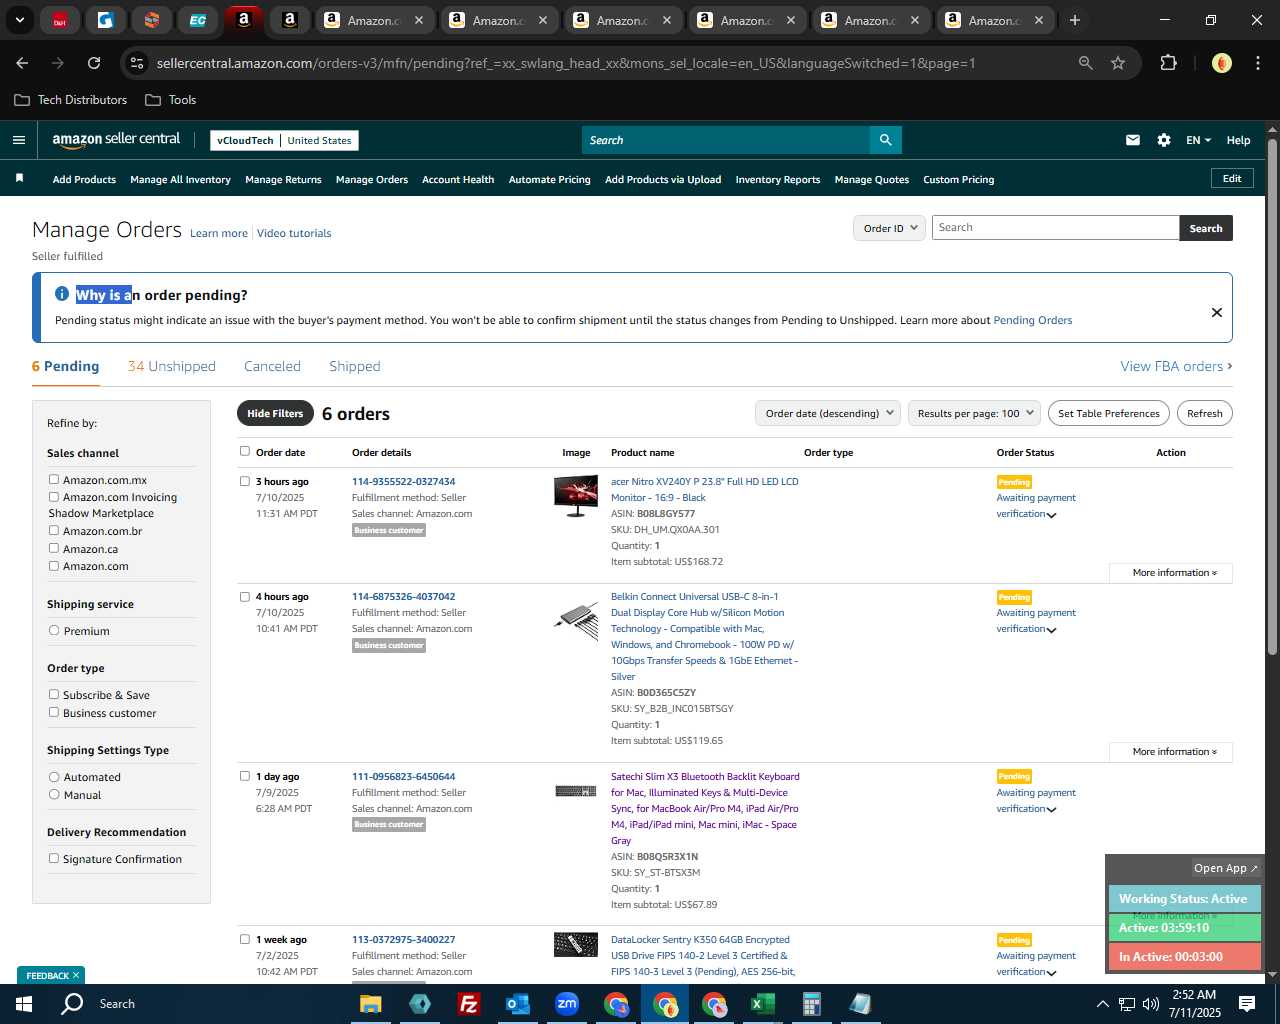Switch to the 34 Unshipped tab
The height and width of the screenshot is (1024, 1280).
(172, 366)
